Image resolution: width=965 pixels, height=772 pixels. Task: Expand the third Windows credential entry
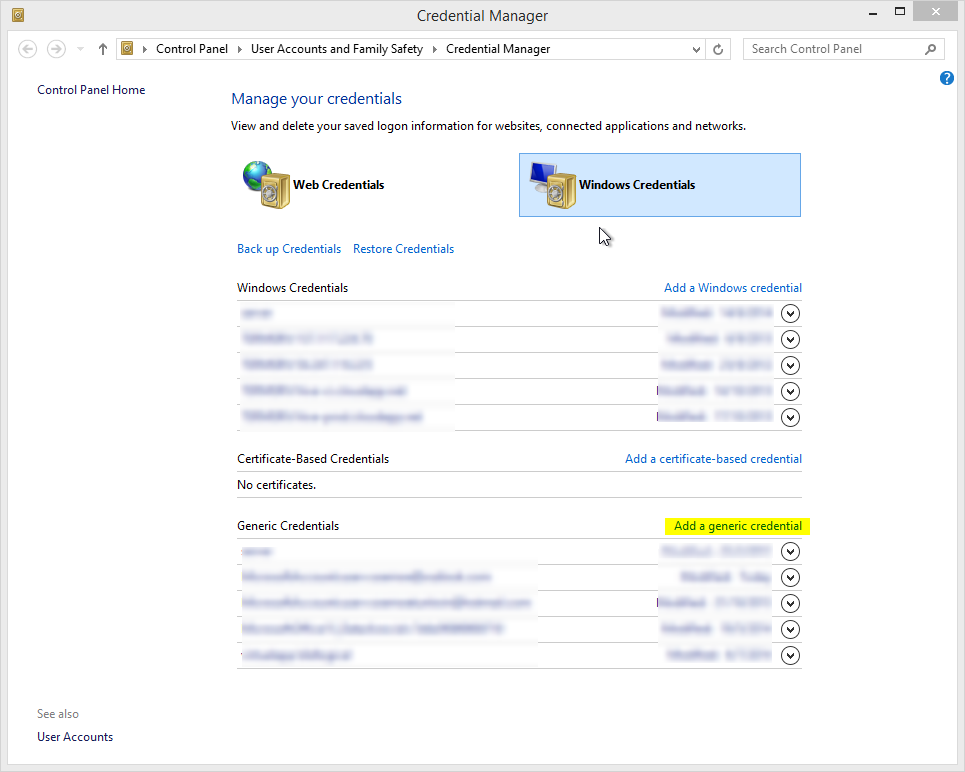point(790,365)
